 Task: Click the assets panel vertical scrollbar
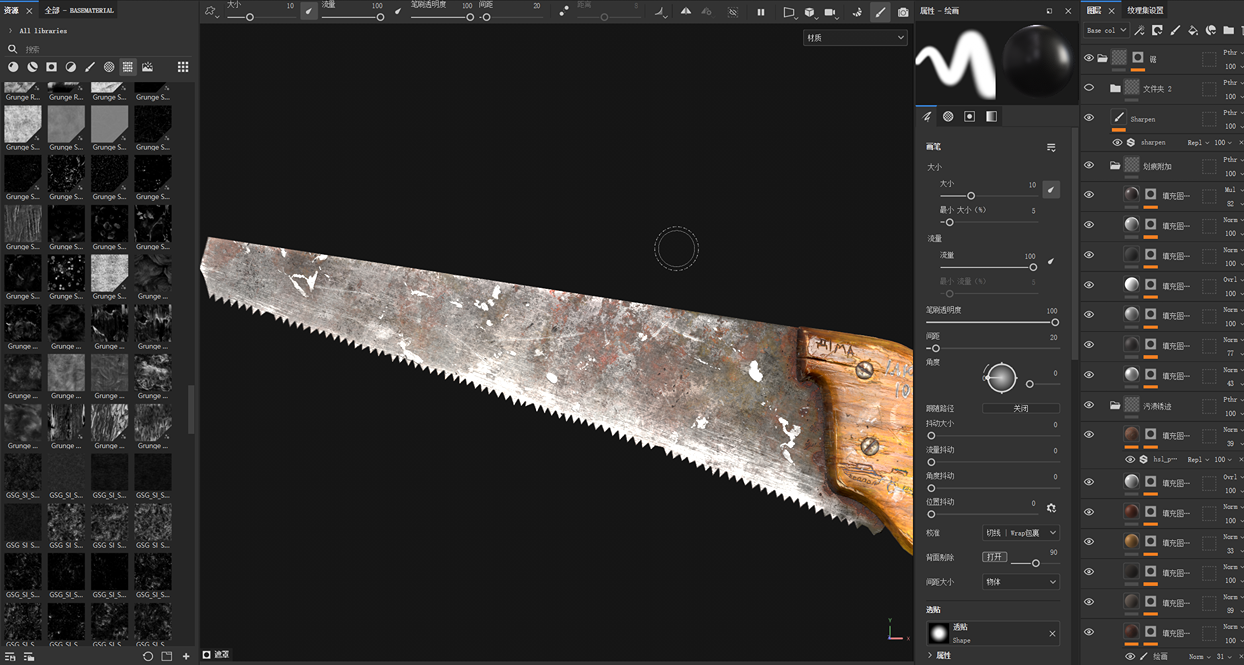coord(192,410)
